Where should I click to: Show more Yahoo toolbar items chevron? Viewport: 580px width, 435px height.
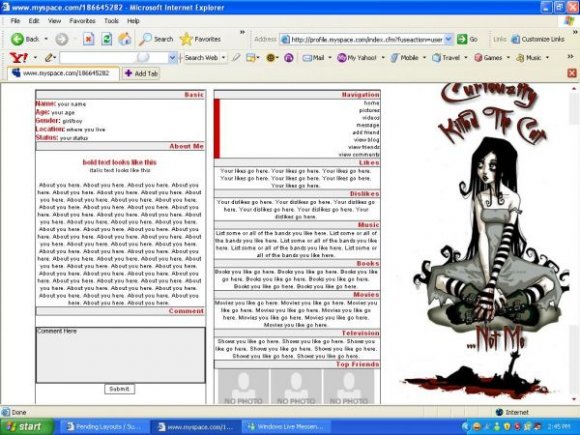[570, 56]
